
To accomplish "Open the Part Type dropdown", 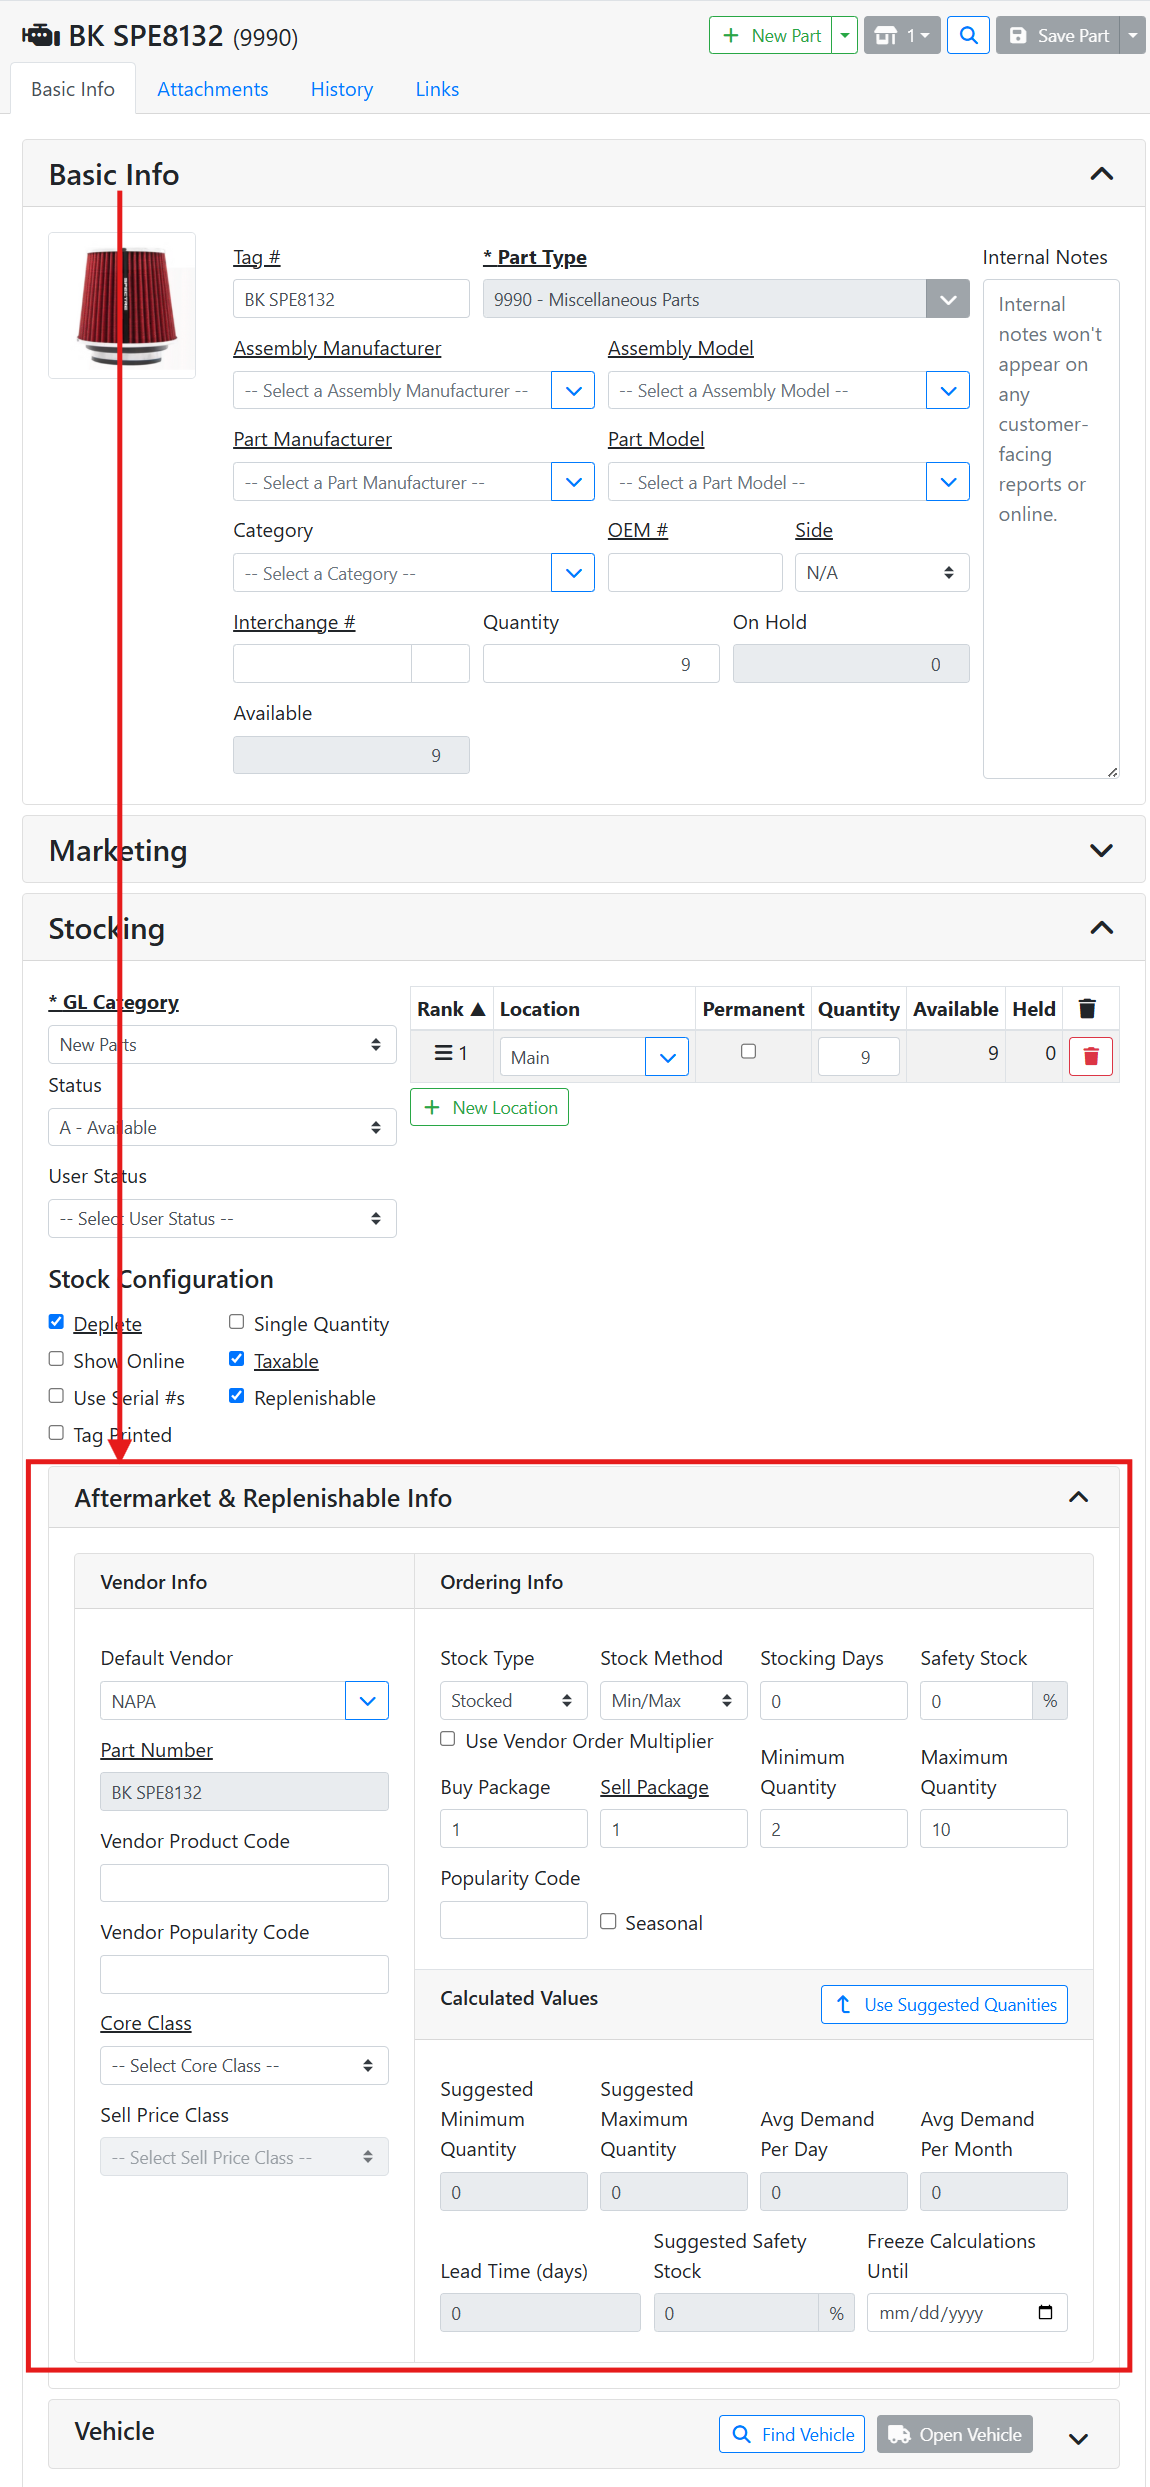I will click(x=947, y=299).
